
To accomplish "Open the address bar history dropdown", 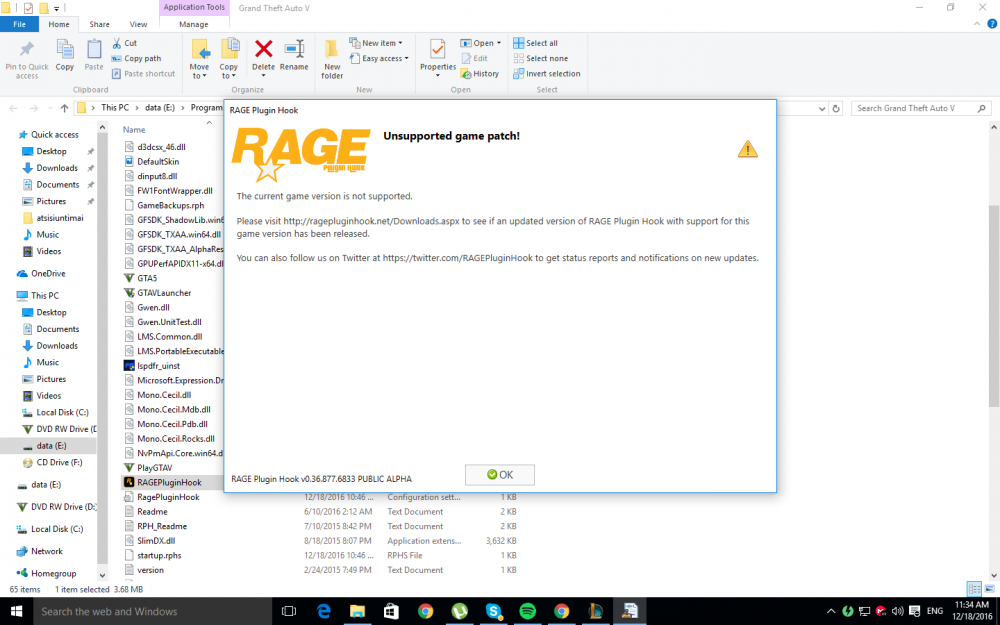I will point(822,108).
